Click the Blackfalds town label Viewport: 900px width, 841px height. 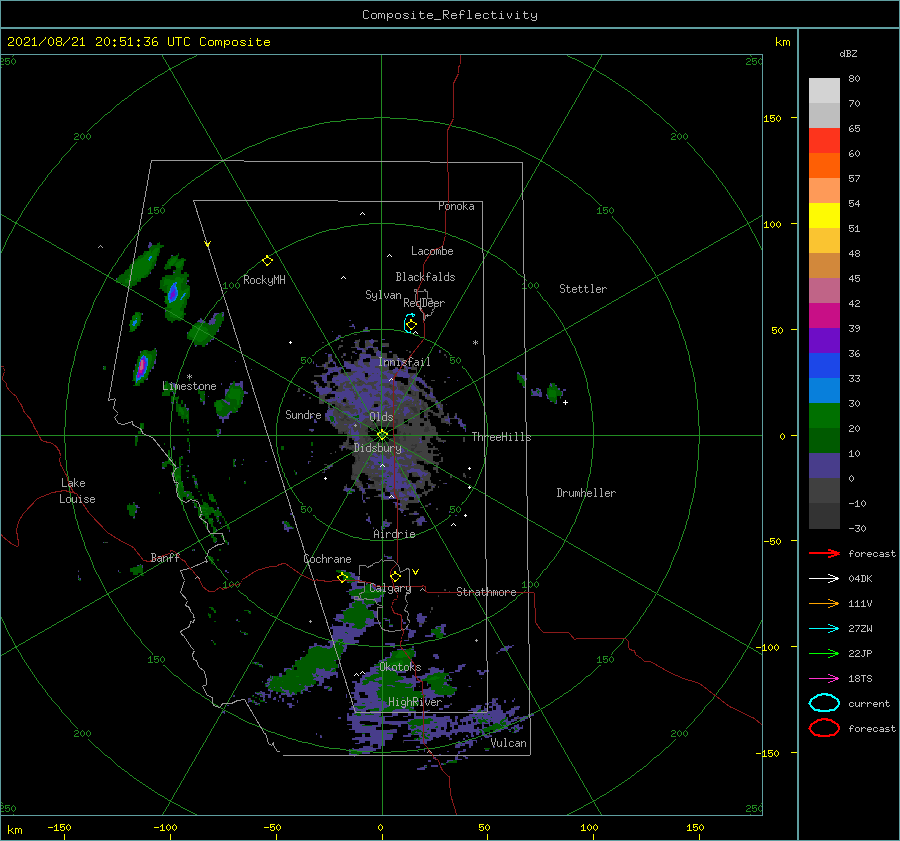click(425, 277)
